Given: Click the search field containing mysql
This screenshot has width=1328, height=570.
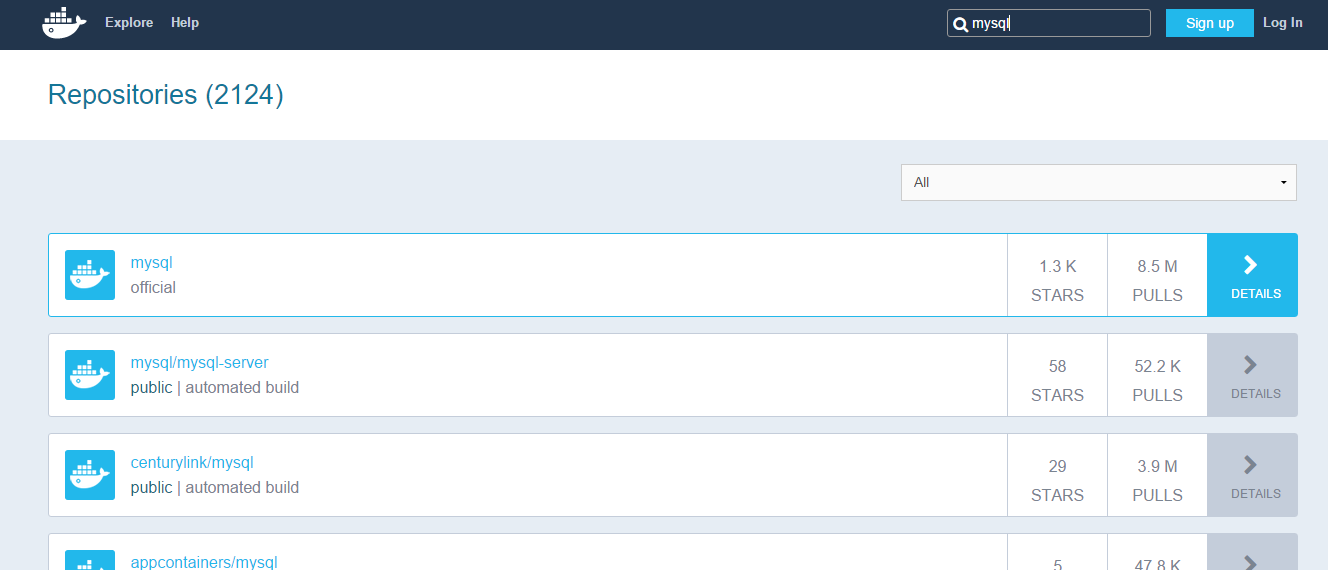Looking at the screenshot, I should point(1049,23).
